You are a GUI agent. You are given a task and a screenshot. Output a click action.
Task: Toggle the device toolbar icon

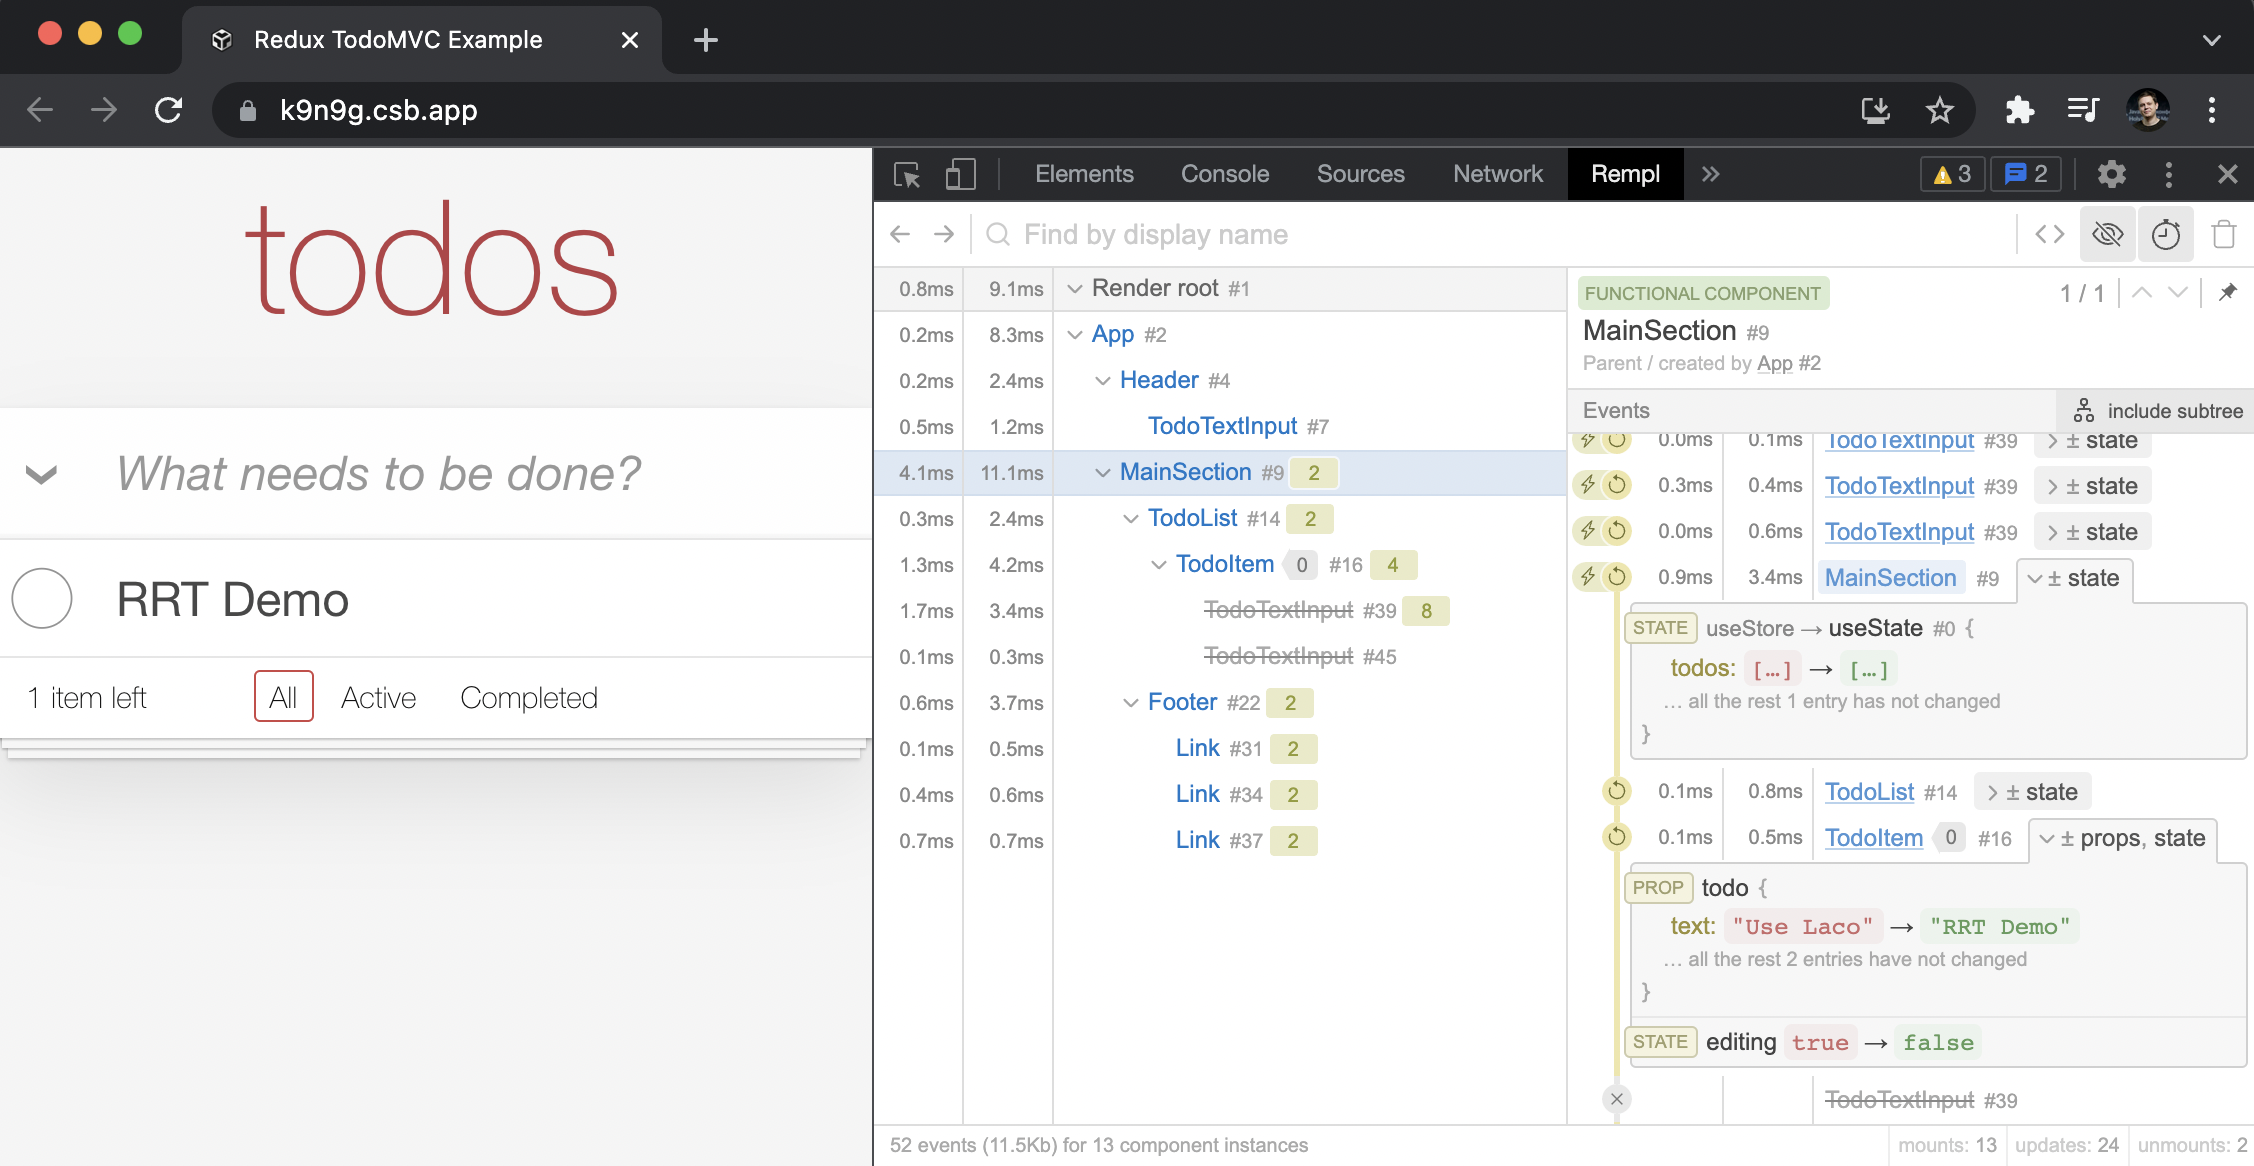click(x=960, y=175)
